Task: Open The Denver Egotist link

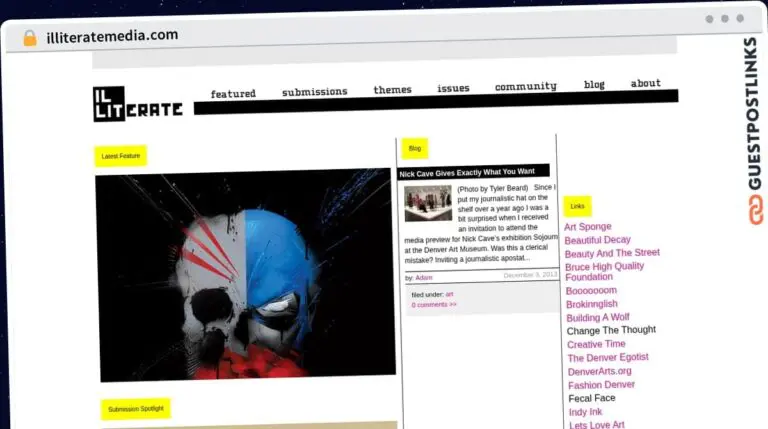Action: (x=608, y=357)
